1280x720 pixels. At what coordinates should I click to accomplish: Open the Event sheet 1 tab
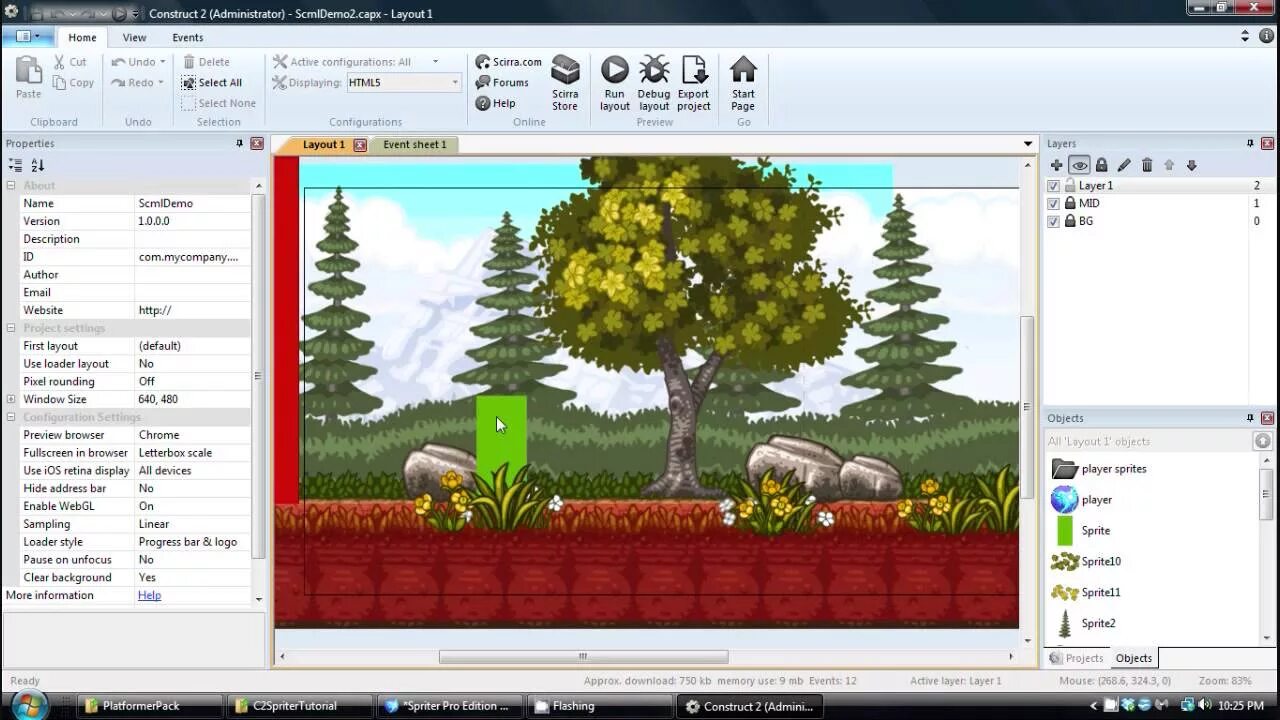(415, 145)
